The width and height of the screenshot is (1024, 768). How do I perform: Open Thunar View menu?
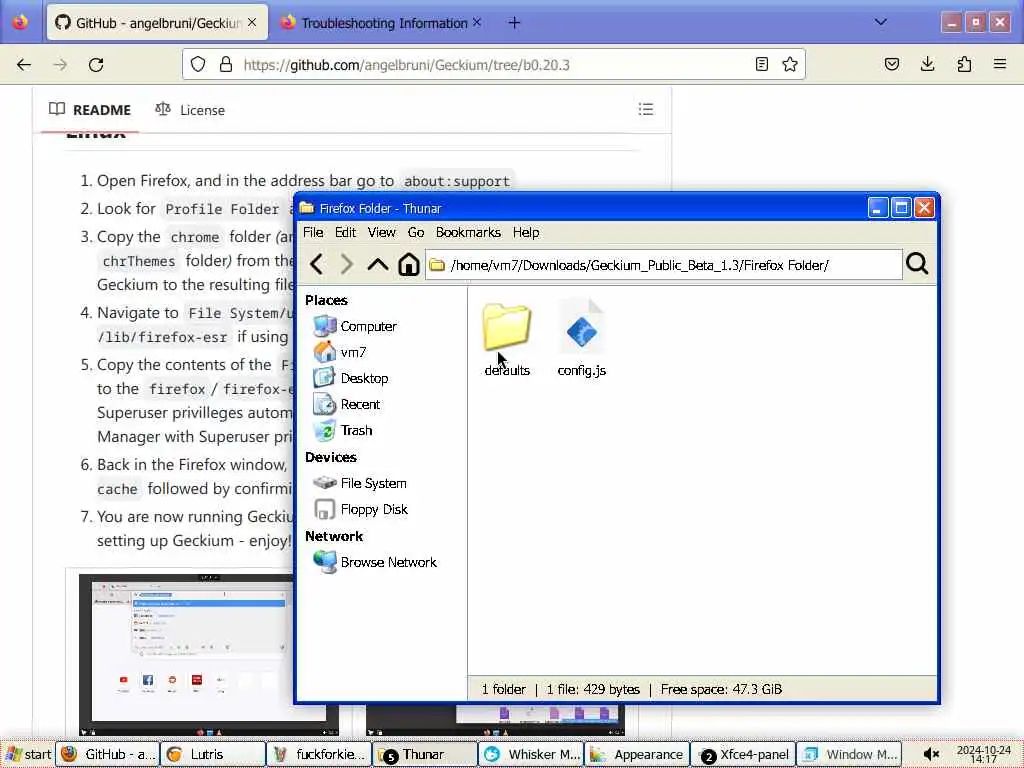click(x=381, y=232)
